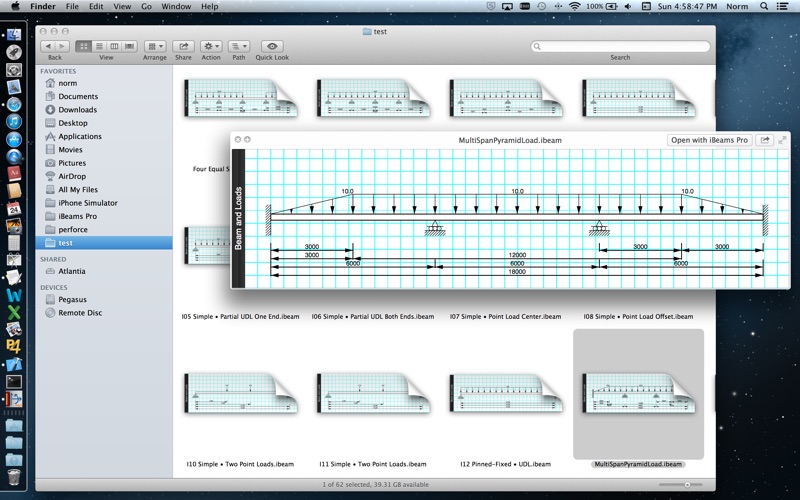Viewport: 800px width, 500px height.
Task: Open the Edit menu
Action: point(96,6)
